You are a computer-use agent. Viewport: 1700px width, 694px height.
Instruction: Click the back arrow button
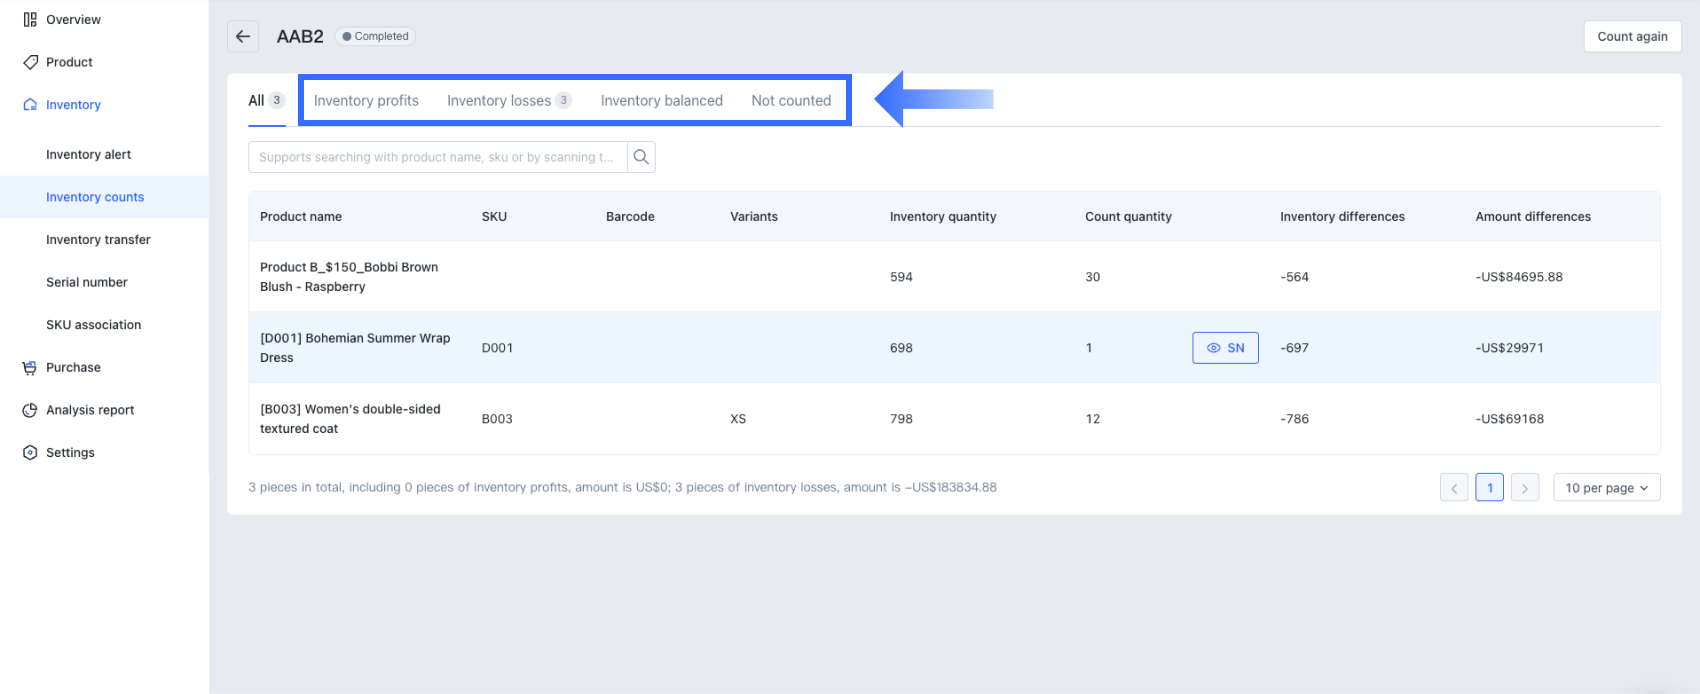243,36
